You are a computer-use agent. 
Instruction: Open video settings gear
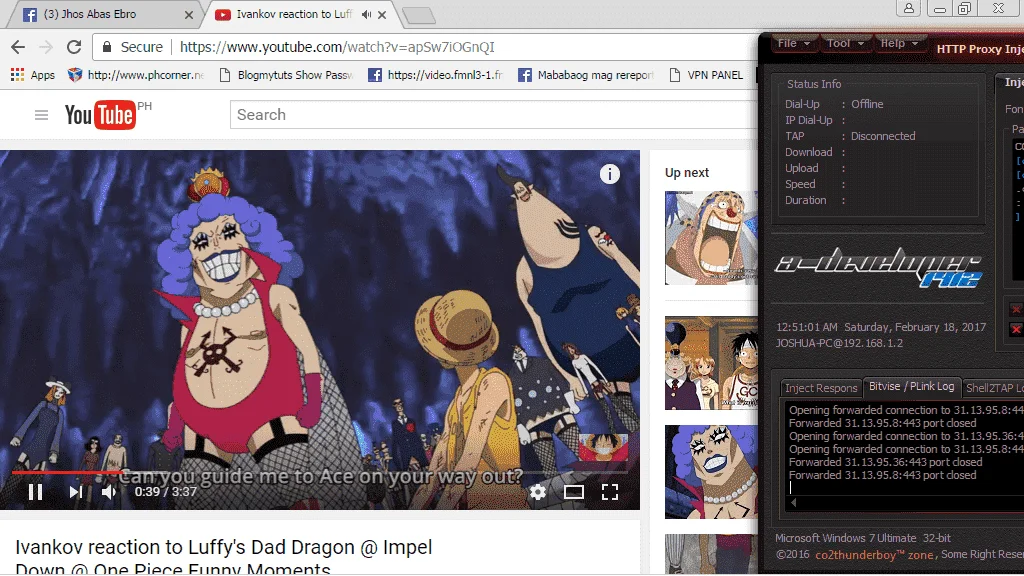point(538,492)
